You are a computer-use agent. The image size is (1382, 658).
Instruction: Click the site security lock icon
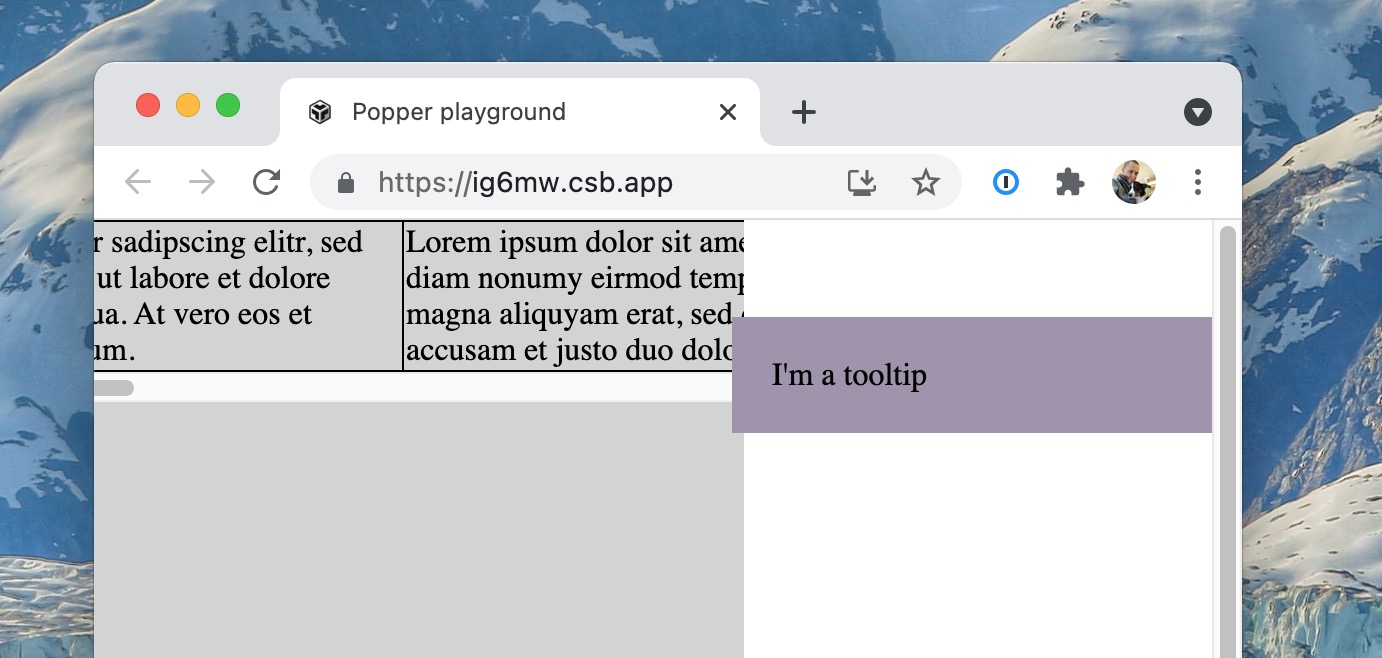345,182
